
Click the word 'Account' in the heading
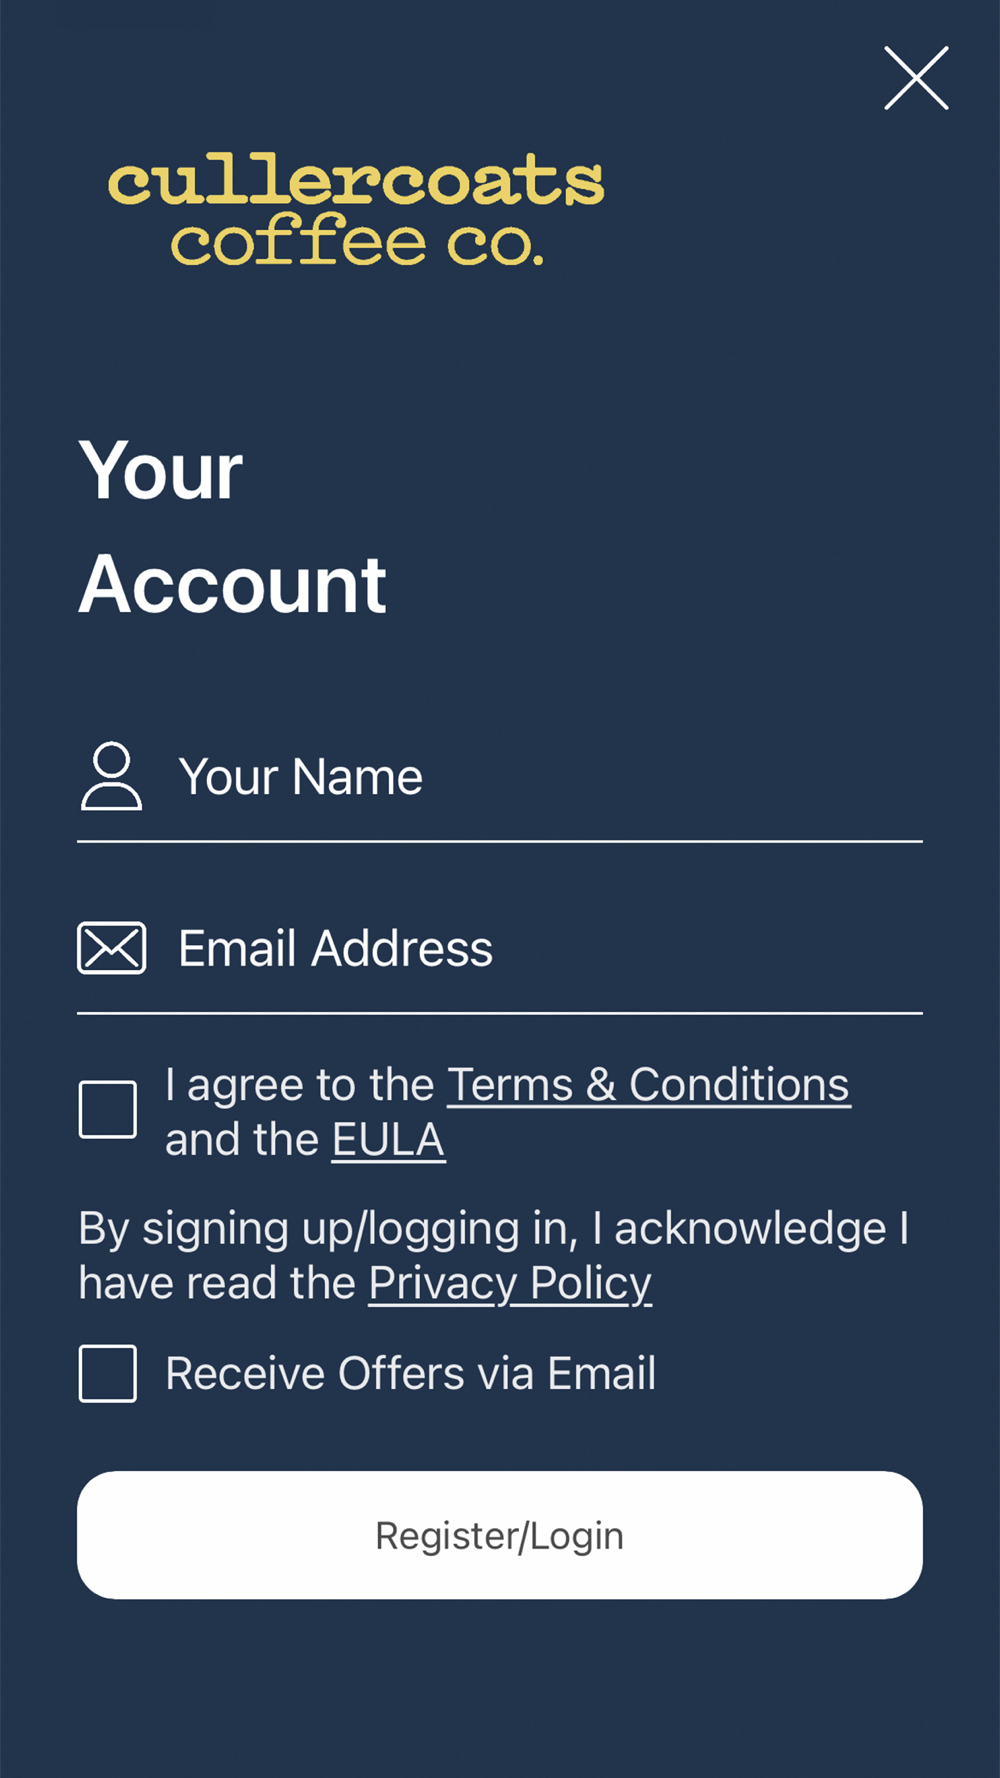point(233,585)
